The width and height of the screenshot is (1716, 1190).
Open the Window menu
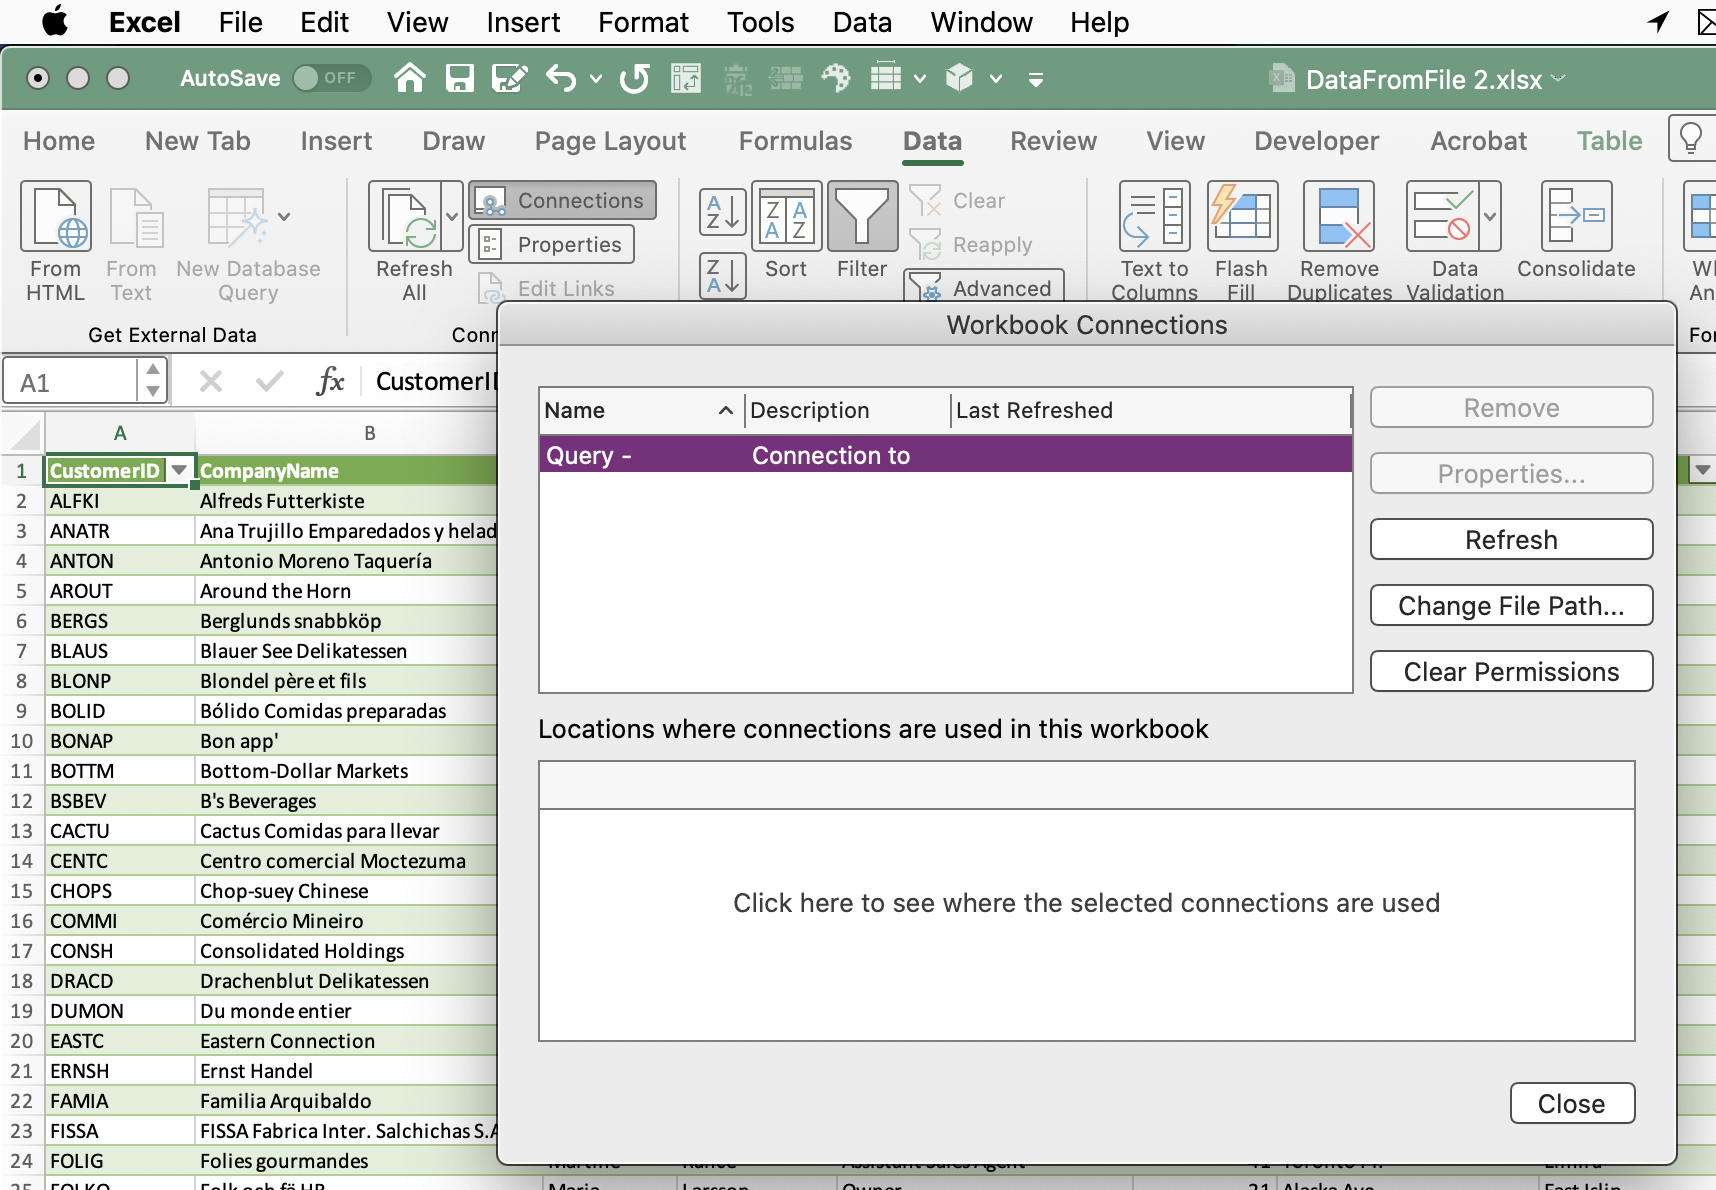[x=981, y=22]
